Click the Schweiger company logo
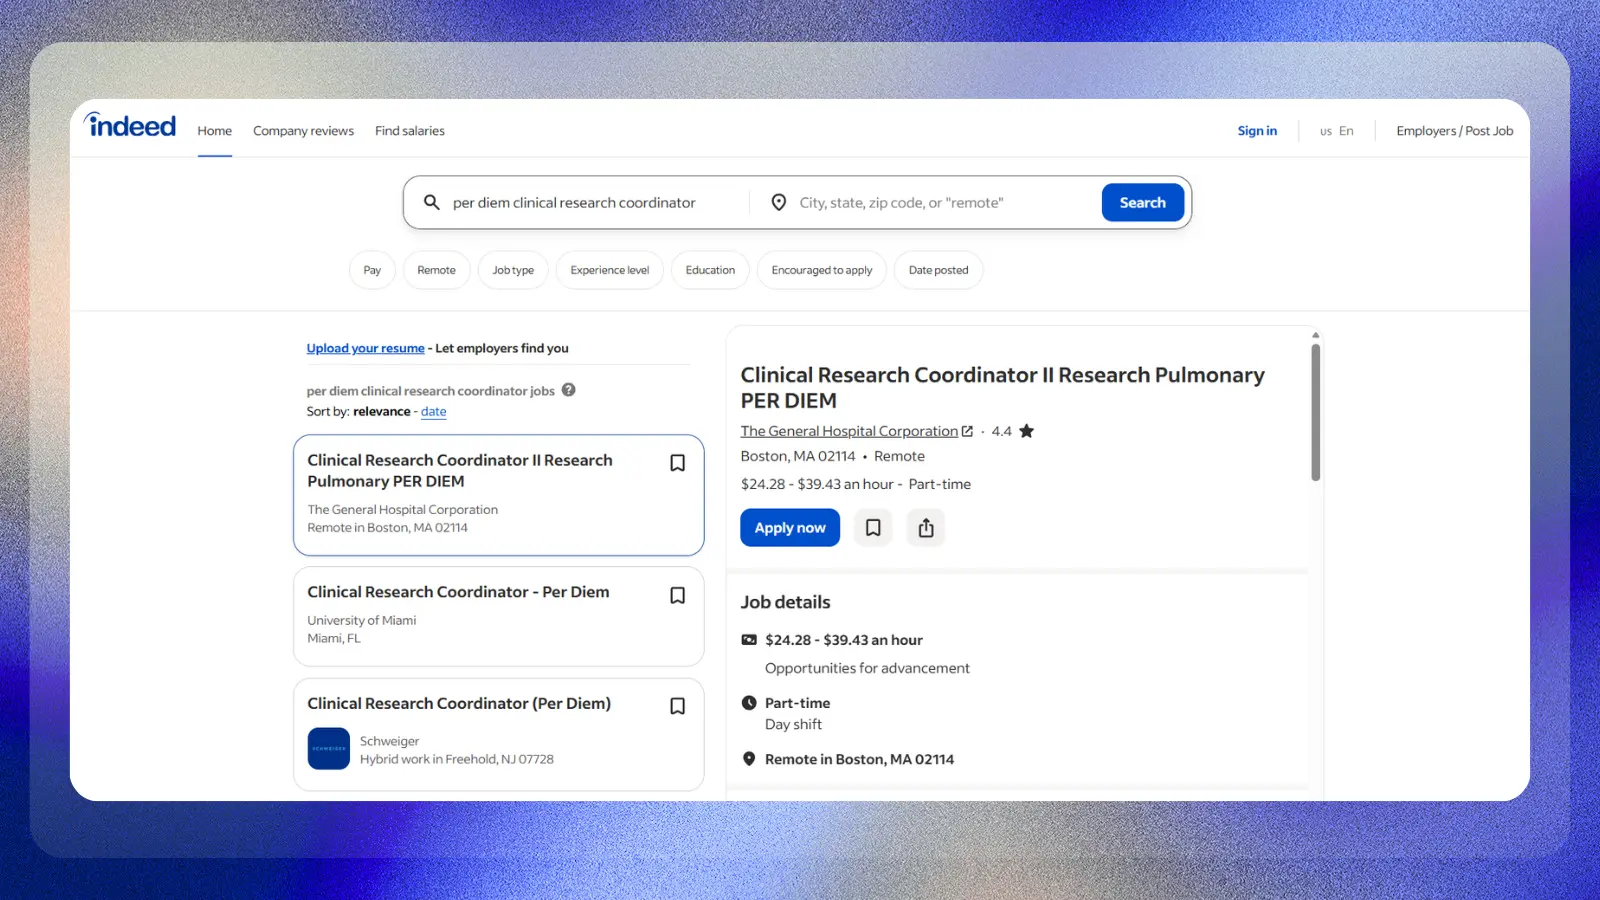Screen dimensions: 1600x900 coord(328,748)
